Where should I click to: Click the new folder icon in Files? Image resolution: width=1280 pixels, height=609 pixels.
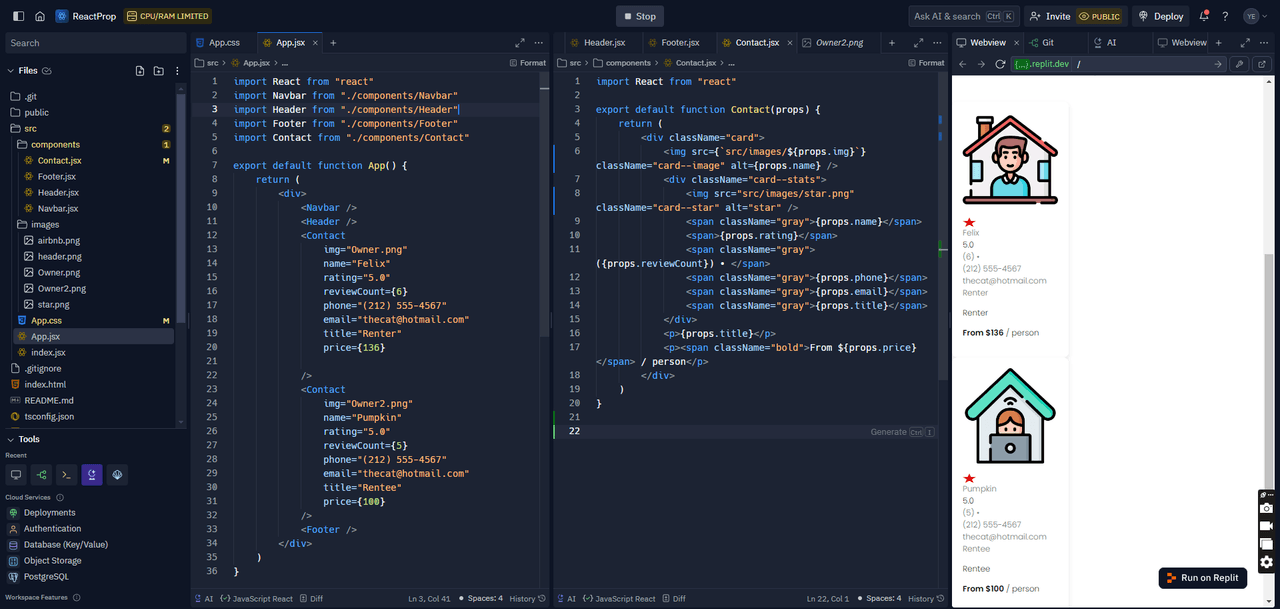coord(159,71)
